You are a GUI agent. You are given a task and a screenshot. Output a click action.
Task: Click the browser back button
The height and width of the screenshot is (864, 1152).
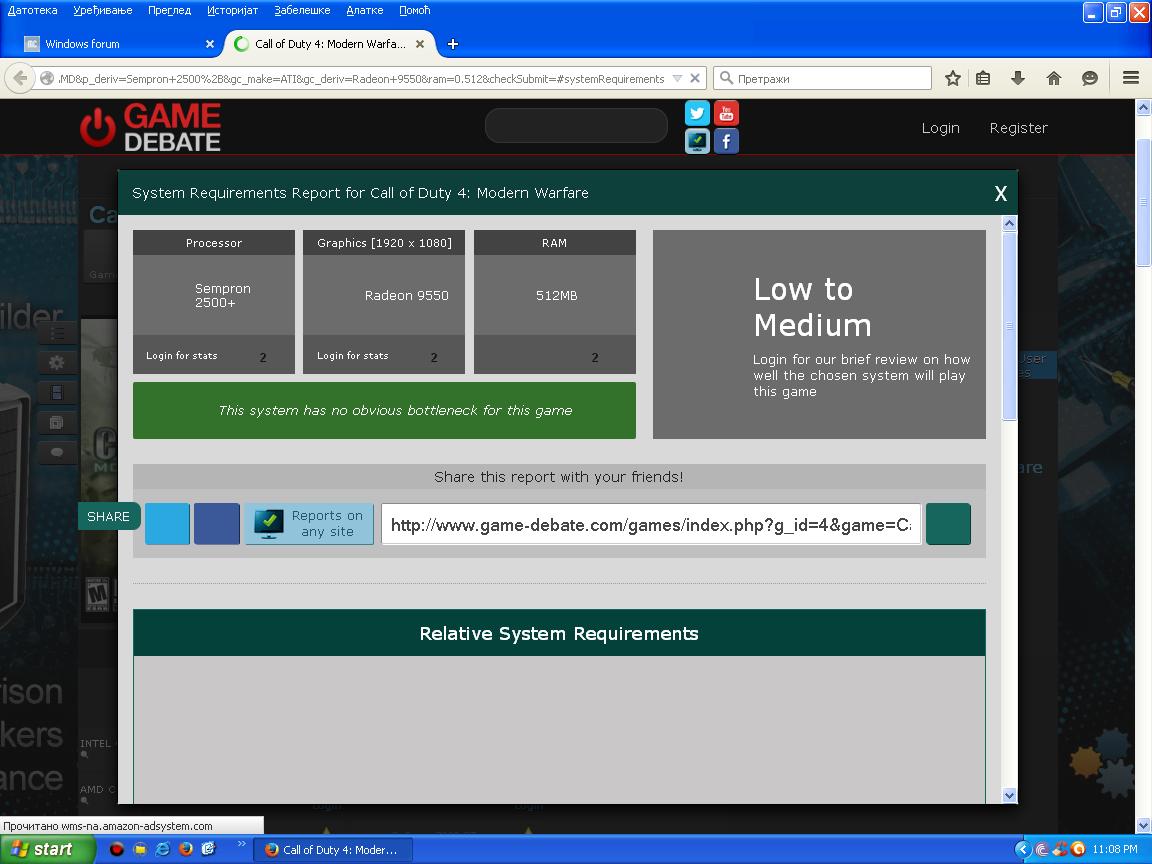20,78
